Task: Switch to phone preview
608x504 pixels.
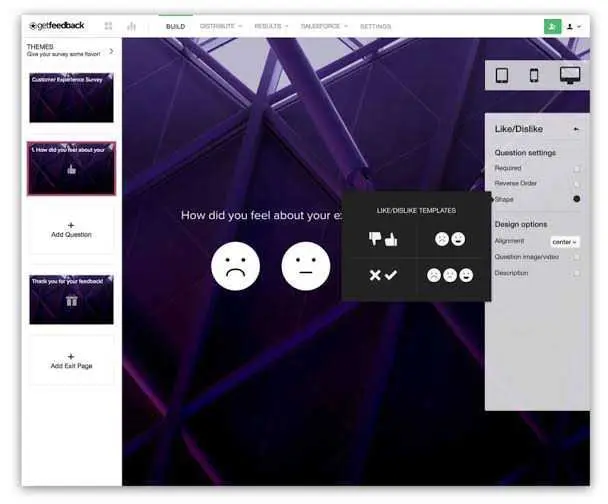Action: tap(534, 75)
